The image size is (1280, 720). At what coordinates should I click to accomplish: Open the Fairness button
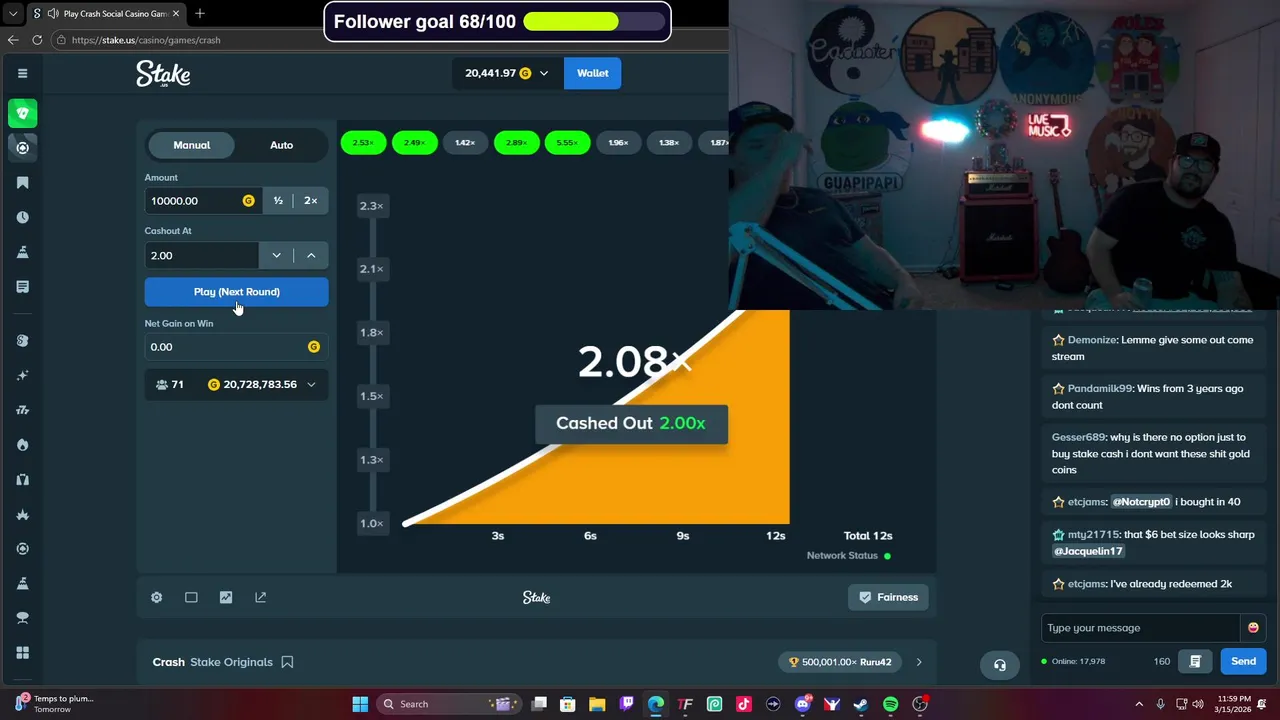(888, 597)
